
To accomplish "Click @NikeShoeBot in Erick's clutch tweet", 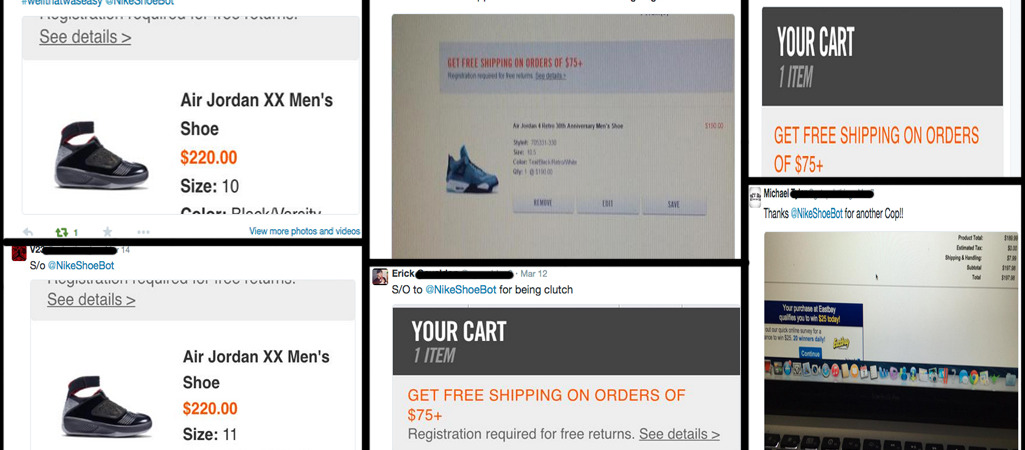I will [460, 289].
